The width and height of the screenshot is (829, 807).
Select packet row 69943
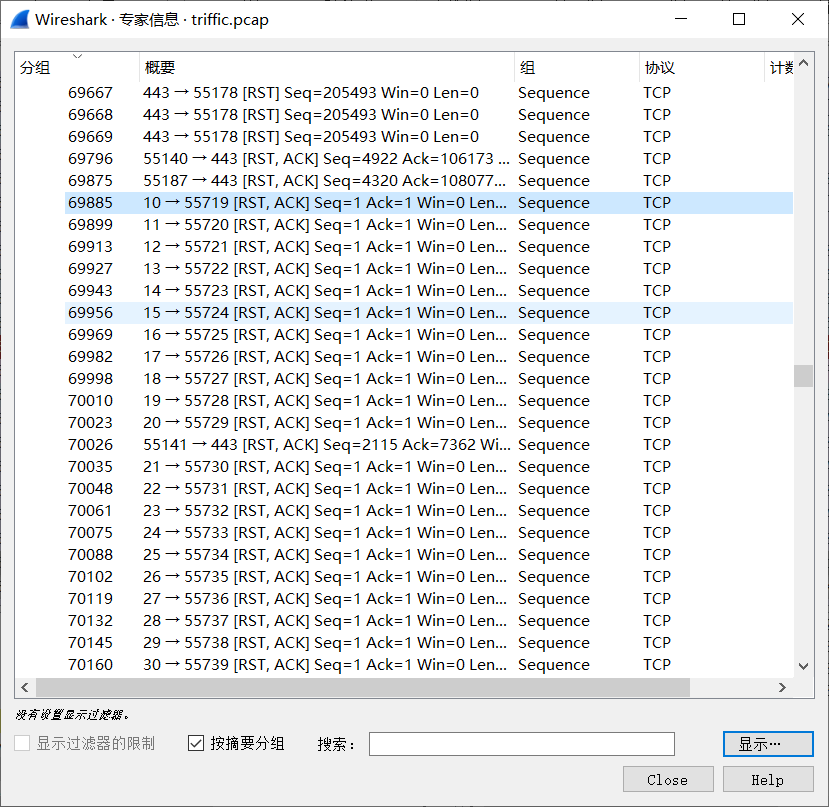pyautogui.click(x=429, y=291)
